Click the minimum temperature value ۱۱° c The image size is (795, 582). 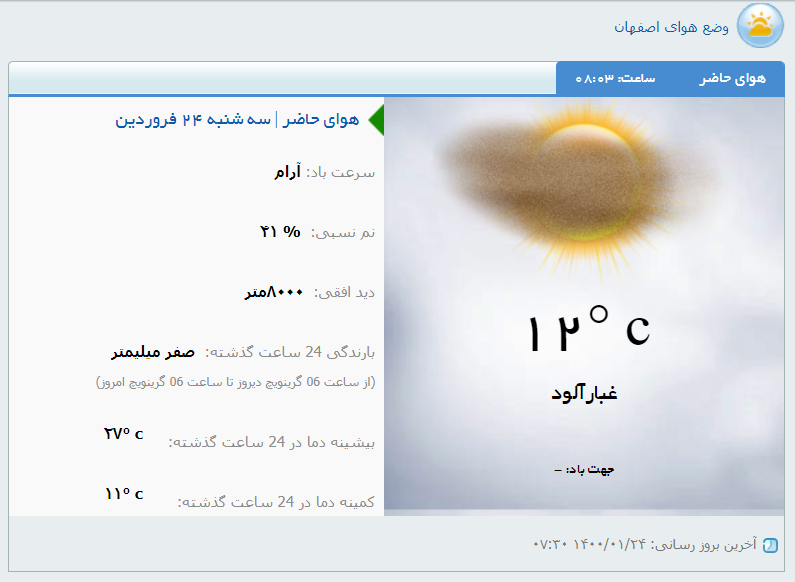[x=124, y=494]
